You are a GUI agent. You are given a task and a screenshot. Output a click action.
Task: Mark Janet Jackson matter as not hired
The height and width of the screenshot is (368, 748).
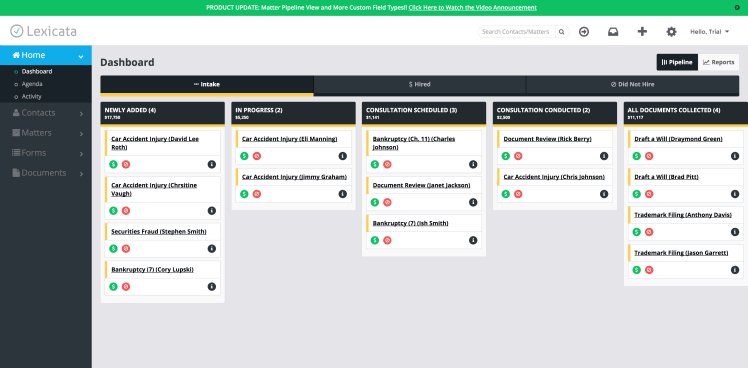(387, 202)
